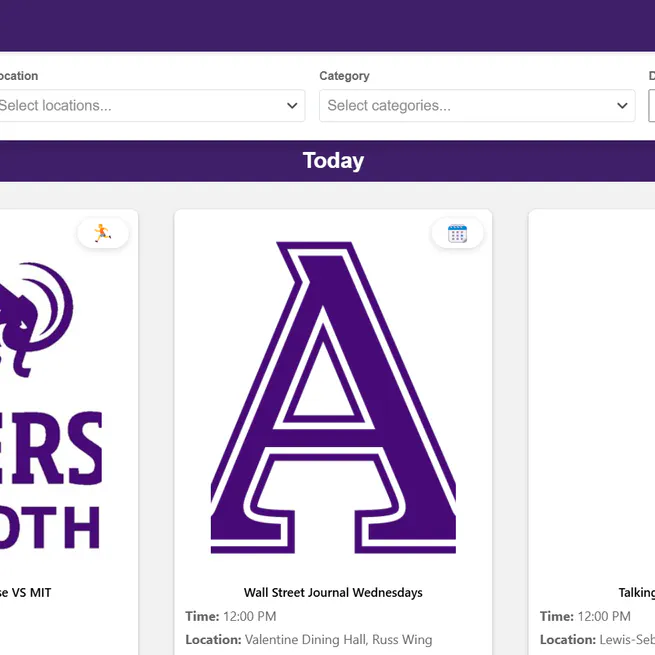Click the Today section header
Image resolution: width=655 pixels, height=655 pixels.
pyautogui.click(x=333, y=161)
